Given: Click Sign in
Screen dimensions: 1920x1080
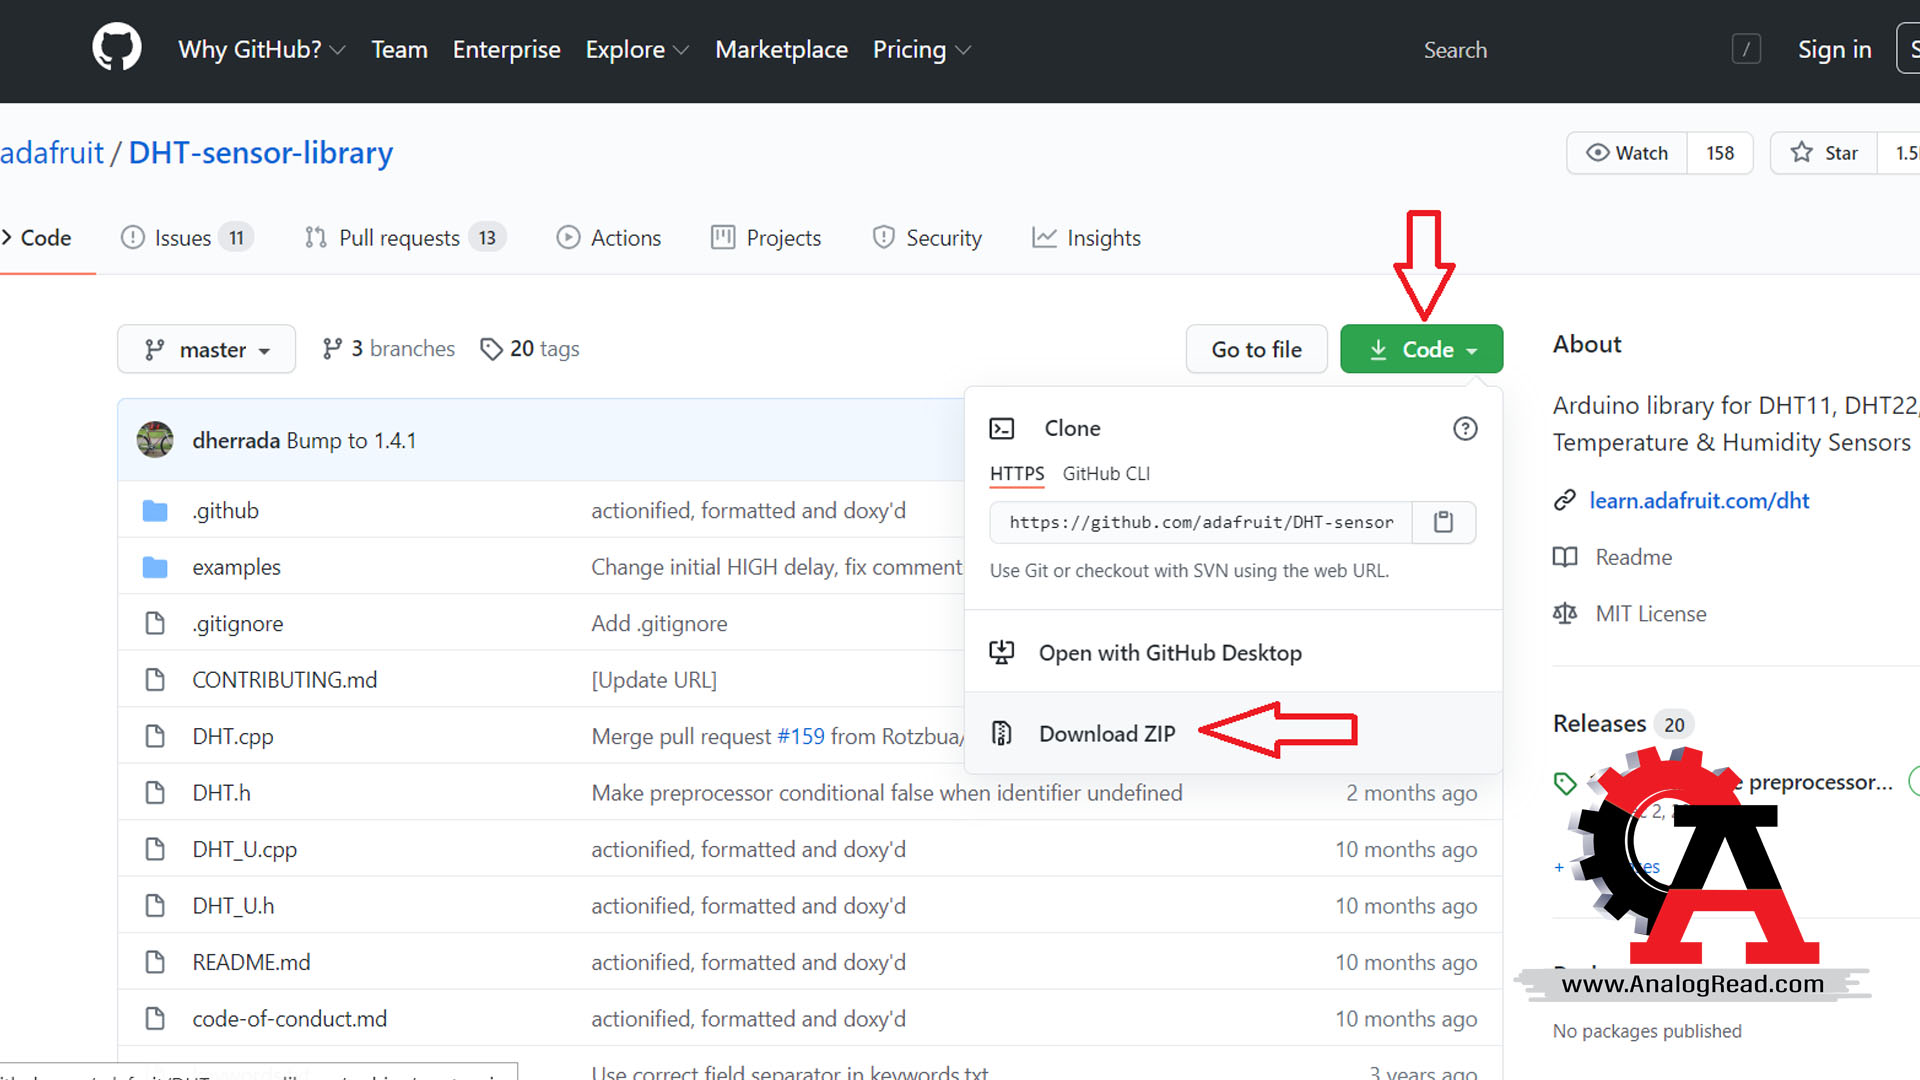Looking at the screenshot, I should coord(1834,49).
